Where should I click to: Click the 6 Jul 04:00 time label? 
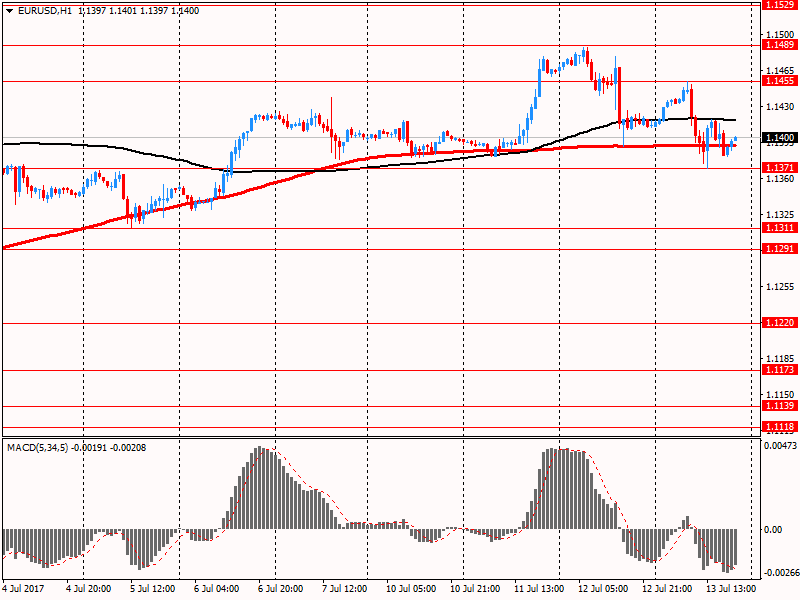[216, 588]
